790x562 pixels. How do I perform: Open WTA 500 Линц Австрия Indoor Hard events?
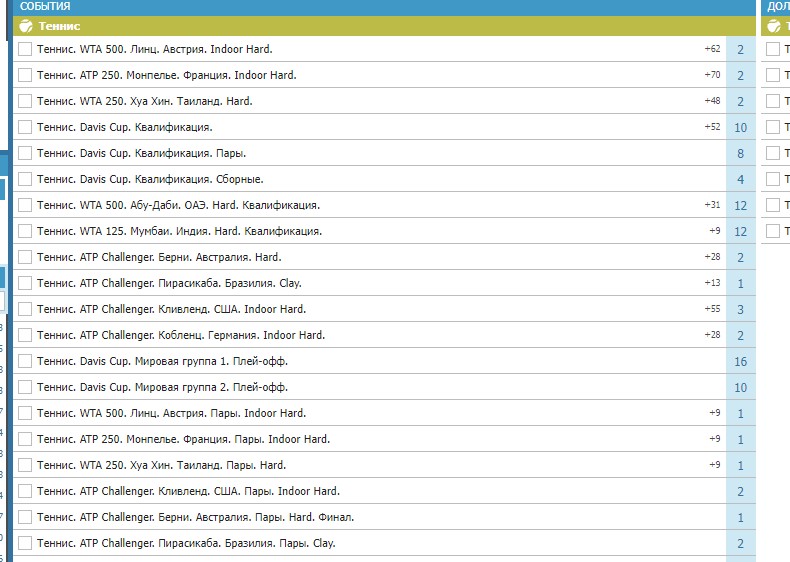[155, 49]
